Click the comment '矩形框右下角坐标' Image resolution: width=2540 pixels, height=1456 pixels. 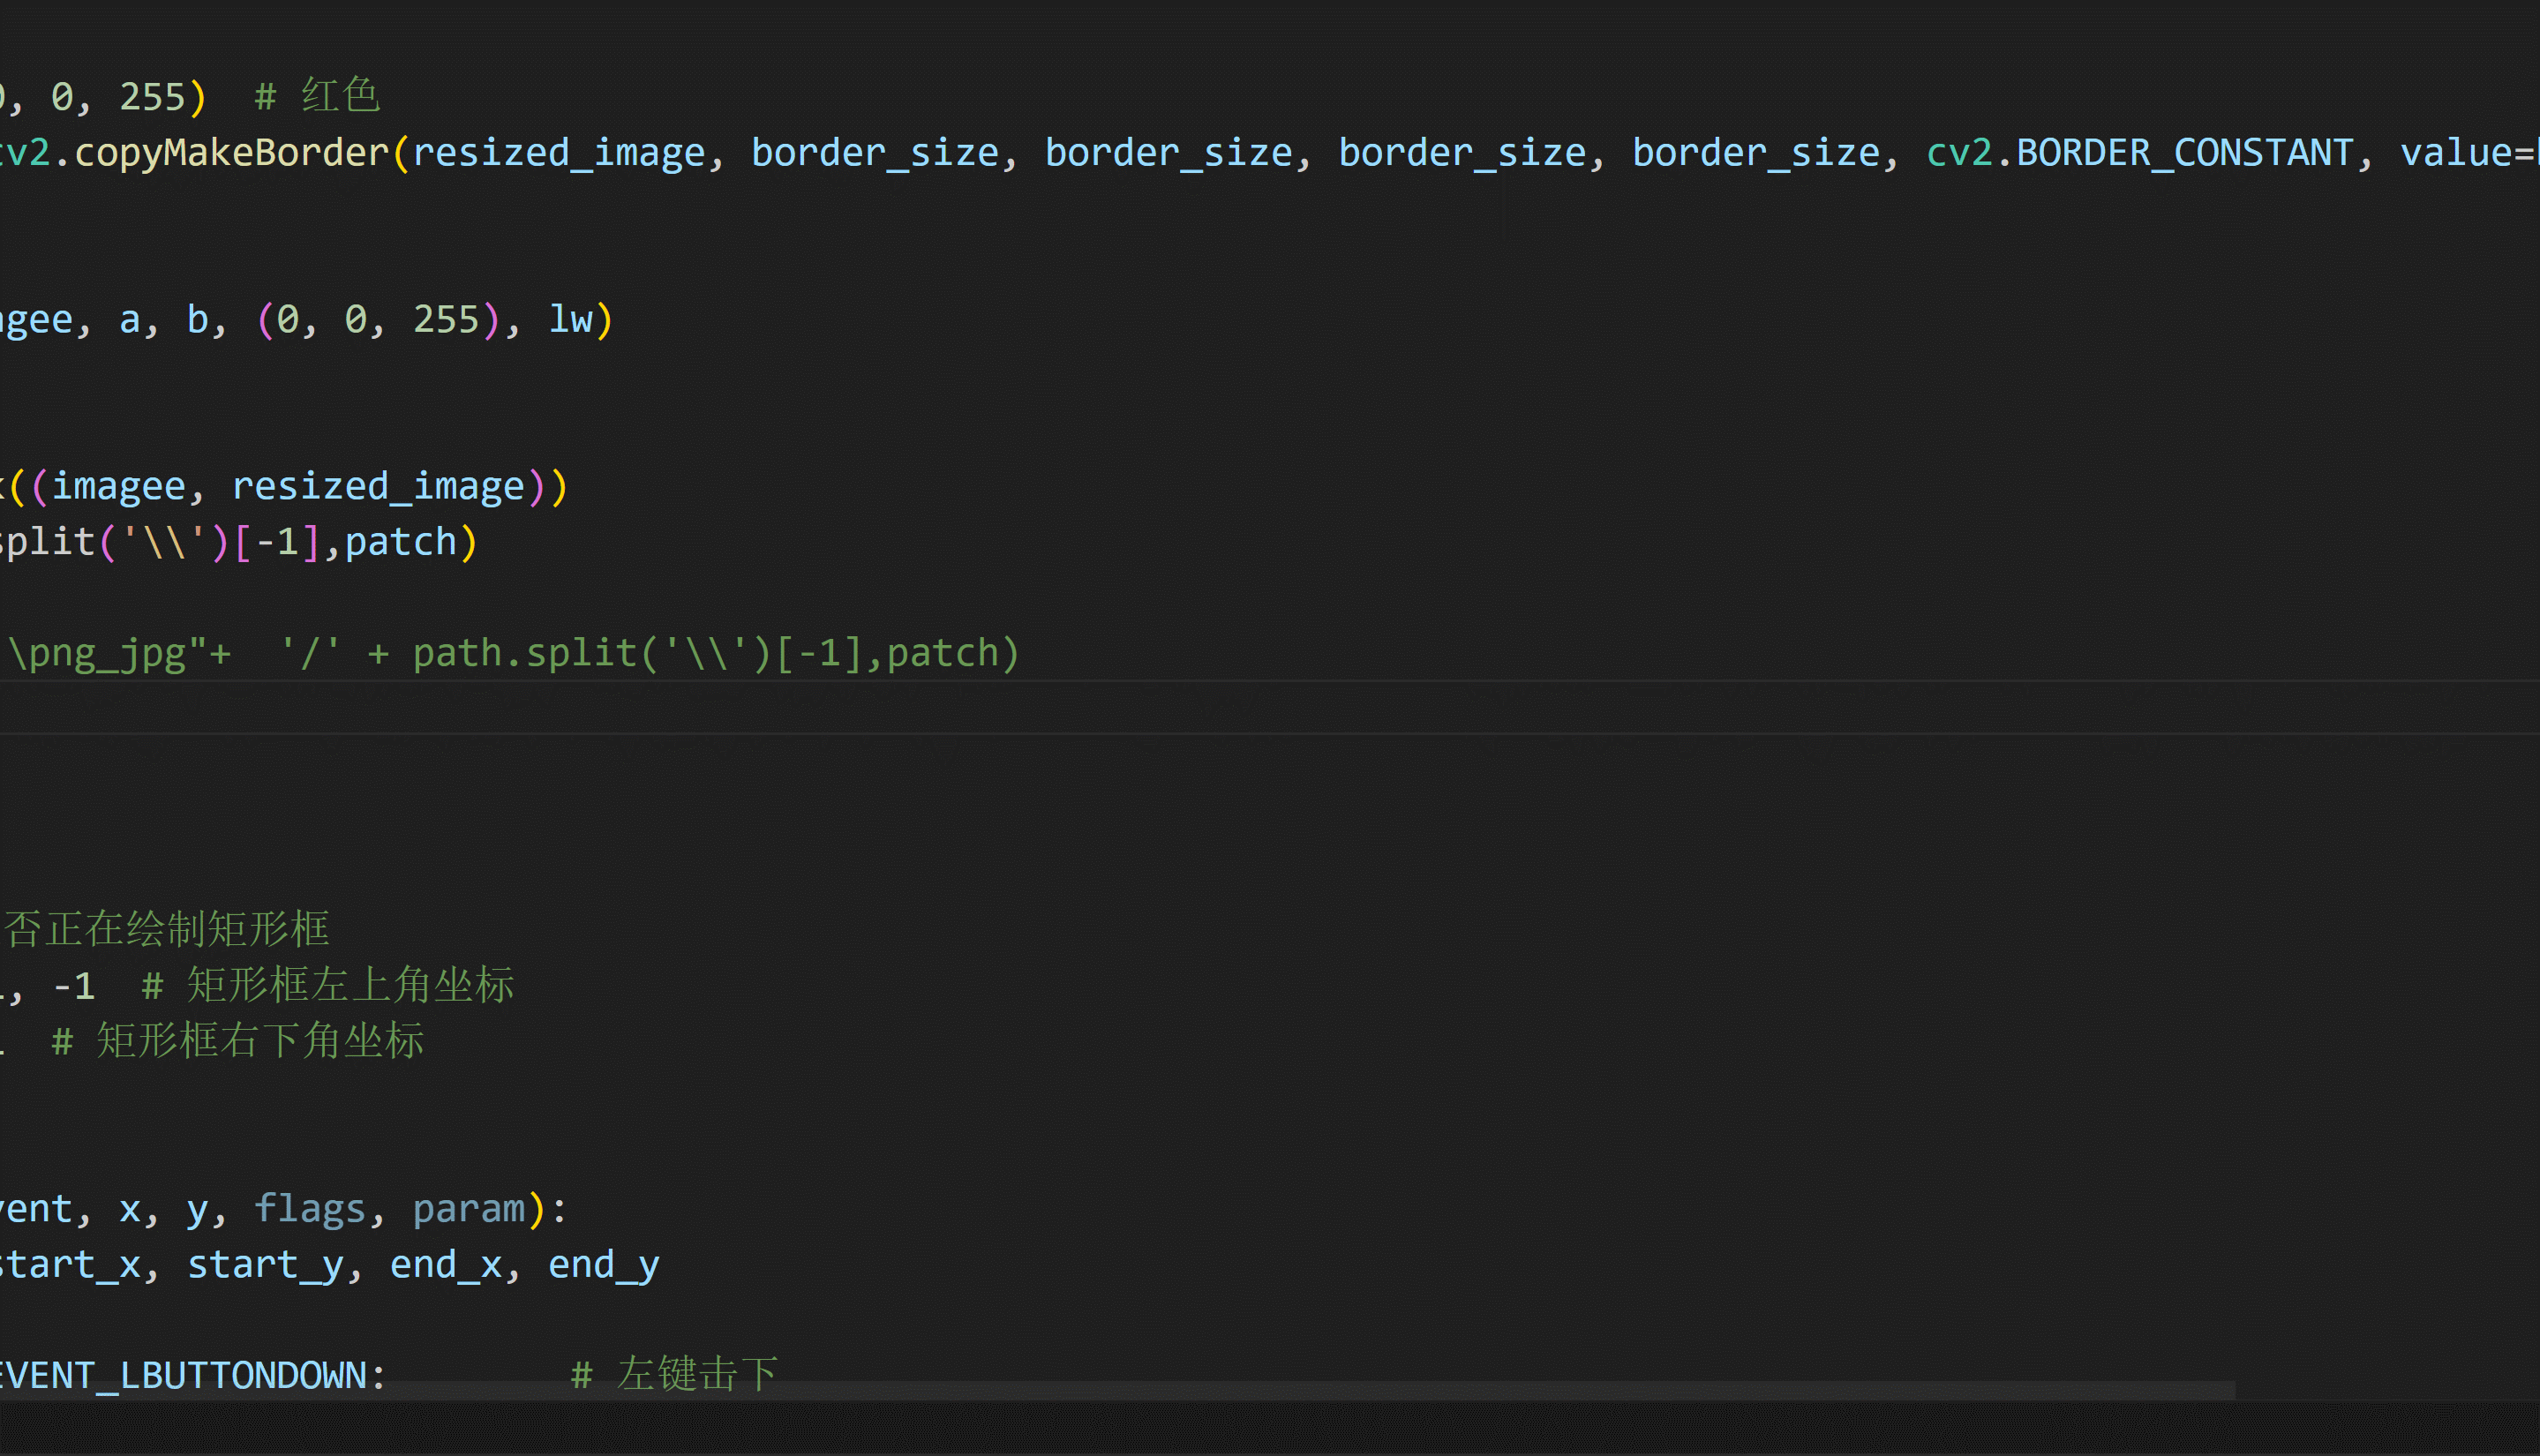click(x=260, y=1040)
